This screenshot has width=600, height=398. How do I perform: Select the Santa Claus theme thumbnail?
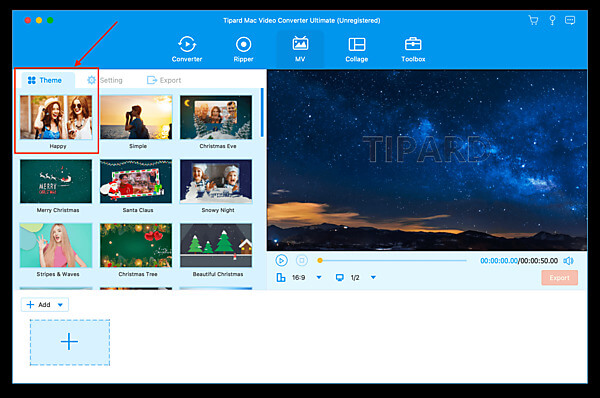click(x=136, y=181)
